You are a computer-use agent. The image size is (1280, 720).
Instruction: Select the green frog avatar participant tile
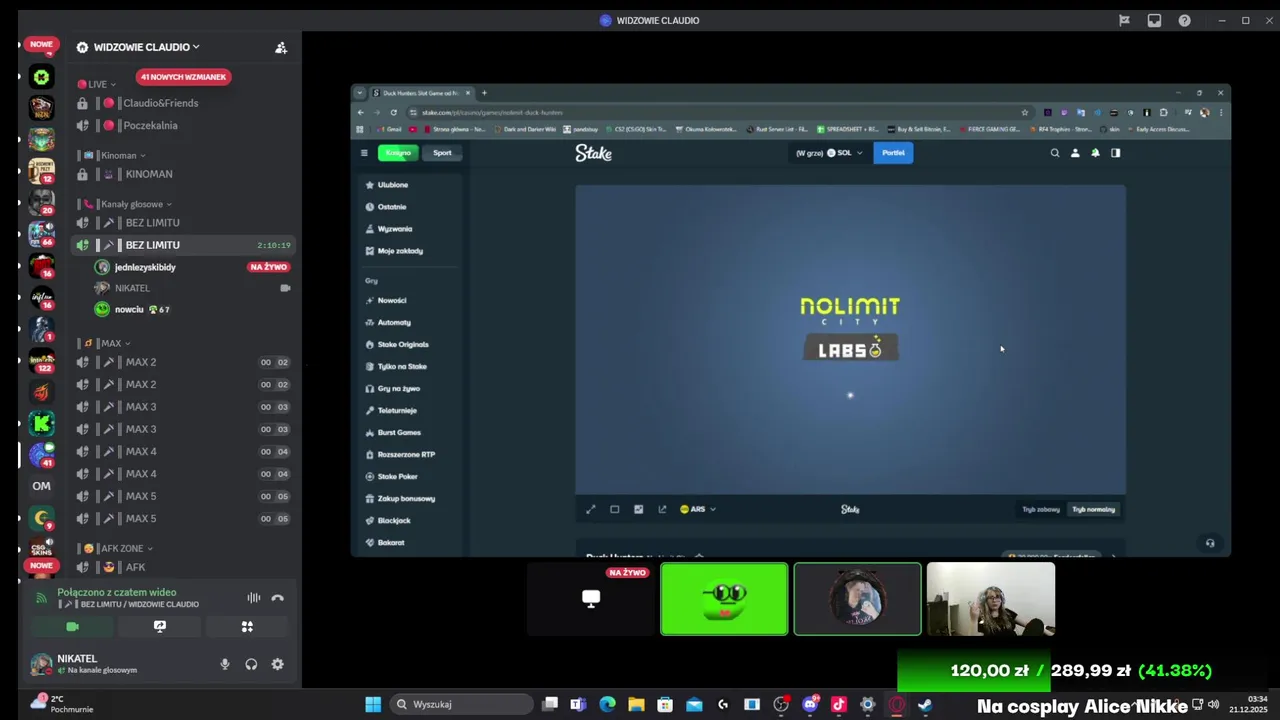pos(724,599)
